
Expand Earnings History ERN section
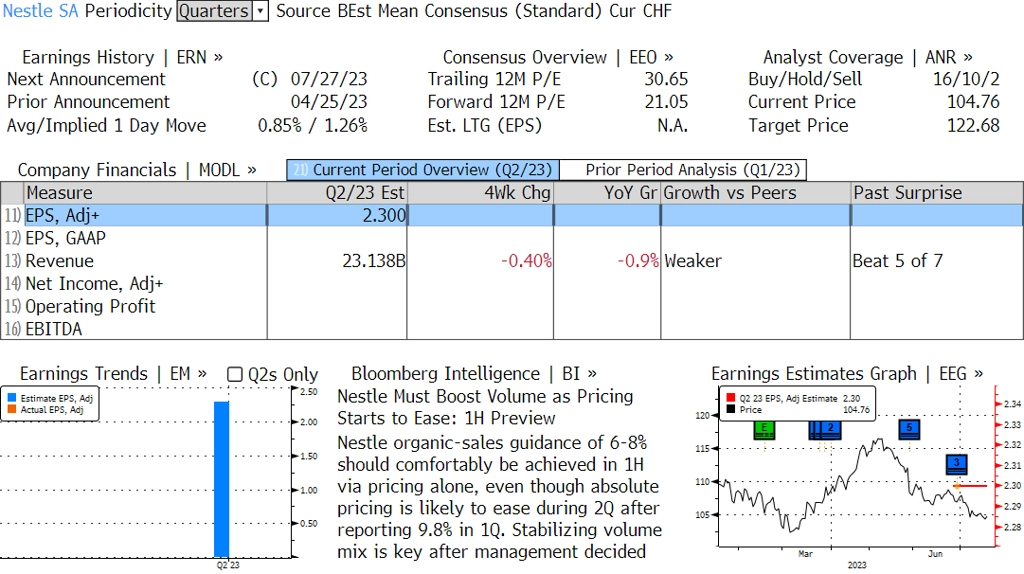coord(122,57)
